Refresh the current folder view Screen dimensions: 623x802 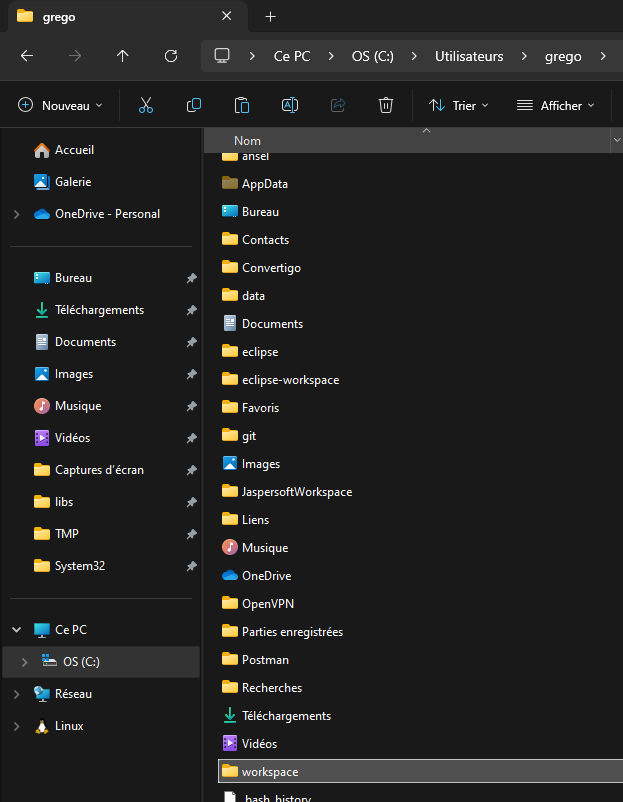(171, 56)
